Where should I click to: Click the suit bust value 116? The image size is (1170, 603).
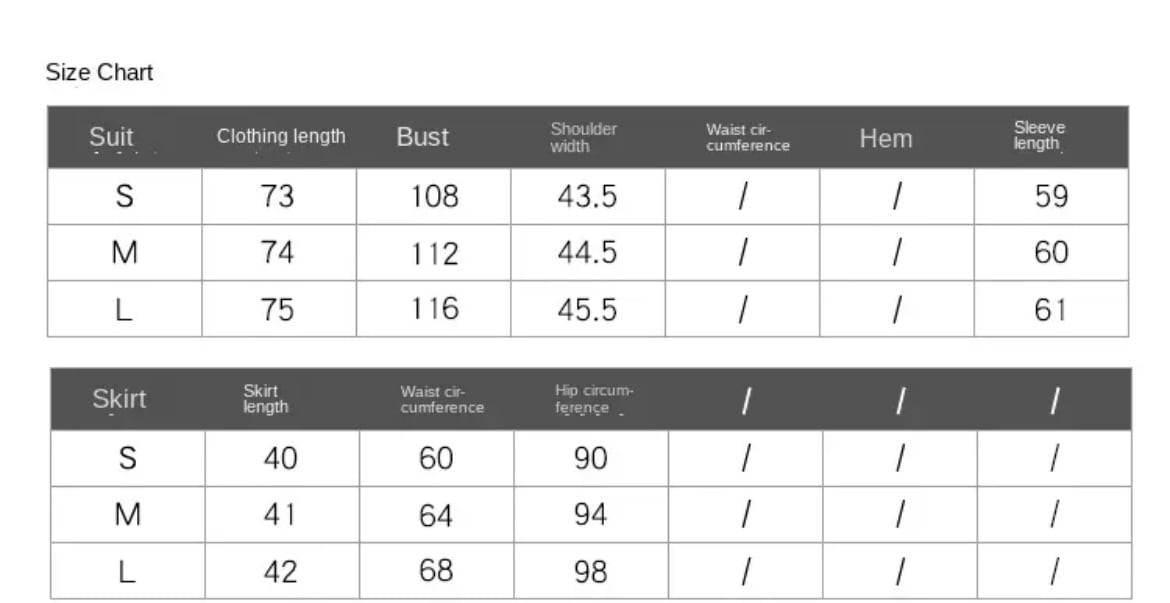pyautogui.click(x=434, y=309)
